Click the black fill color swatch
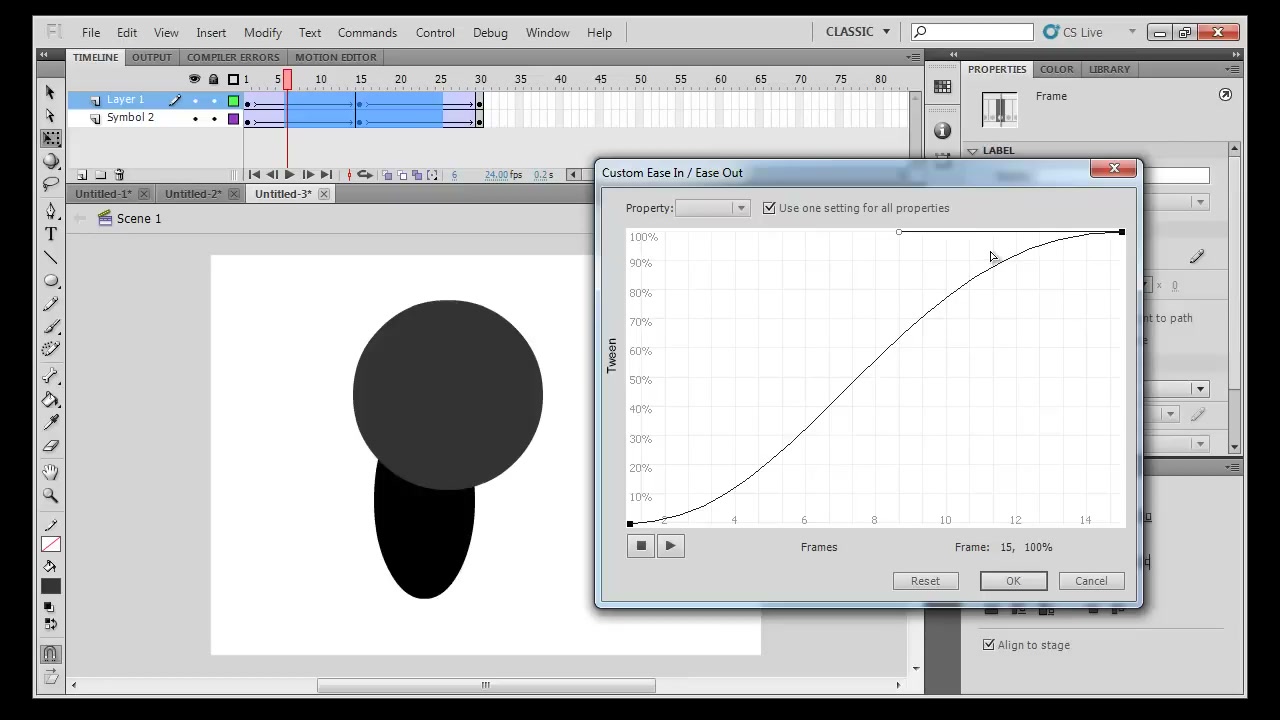 51,587
